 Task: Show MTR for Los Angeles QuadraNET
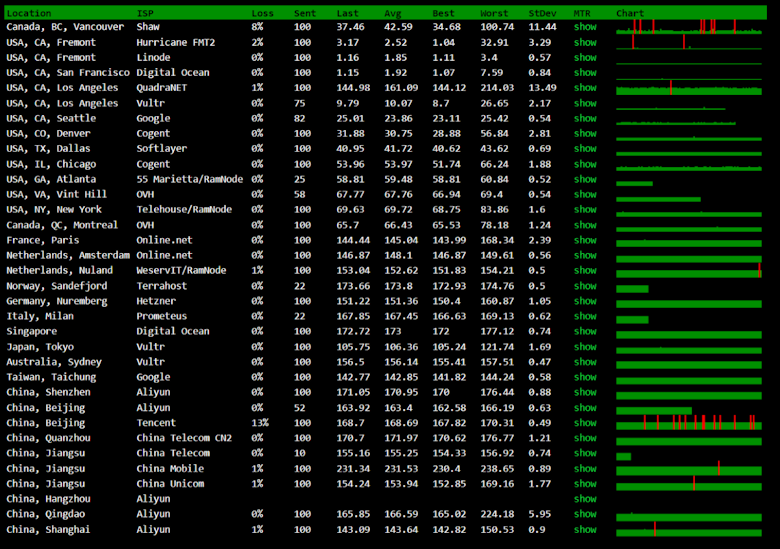(x=584, y=88)
